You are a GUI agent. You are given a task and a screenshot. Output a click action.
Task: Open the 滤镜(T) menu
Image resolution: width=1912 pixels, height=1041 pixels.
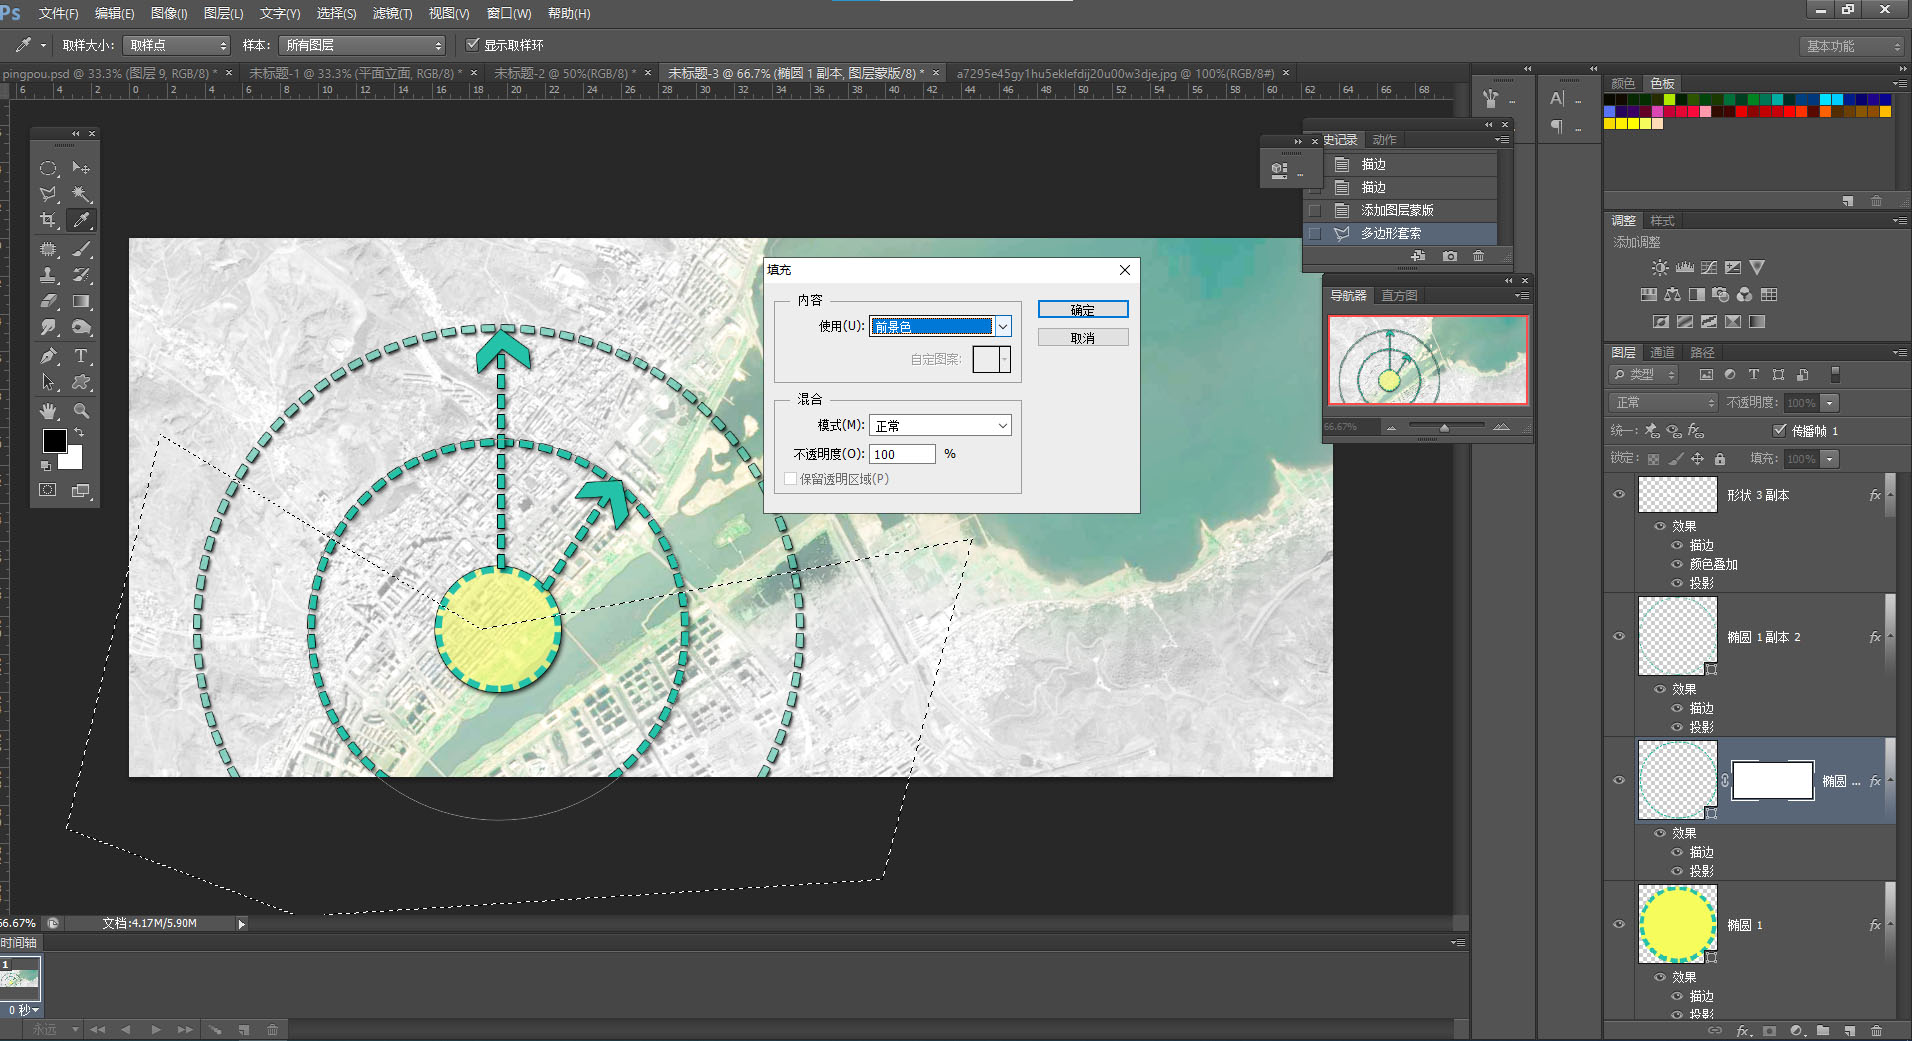(x=392, y=14)
